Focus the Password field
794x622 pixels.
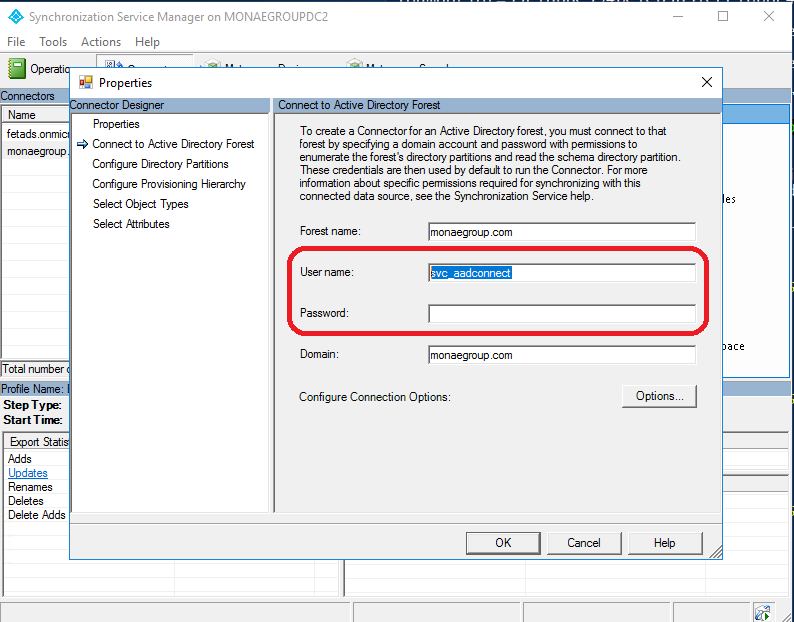[561, 314]
